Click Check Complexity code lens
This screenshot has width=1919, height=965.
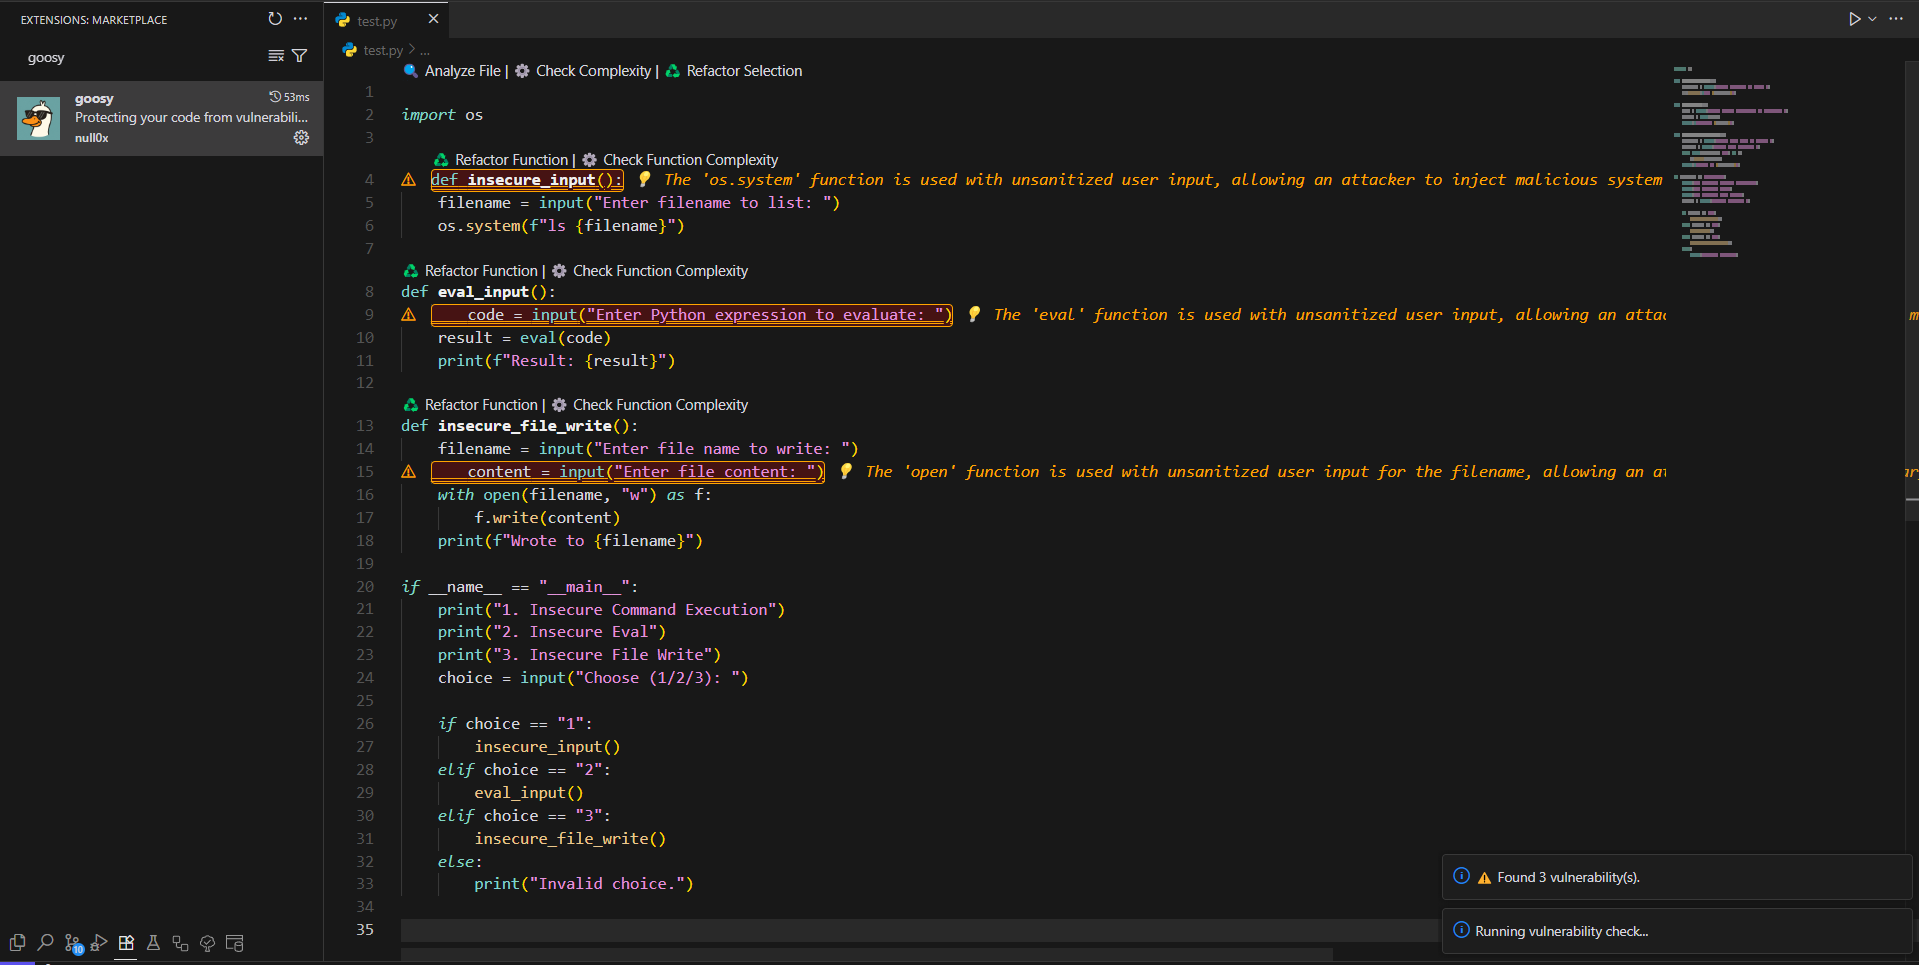pos(582,71)
